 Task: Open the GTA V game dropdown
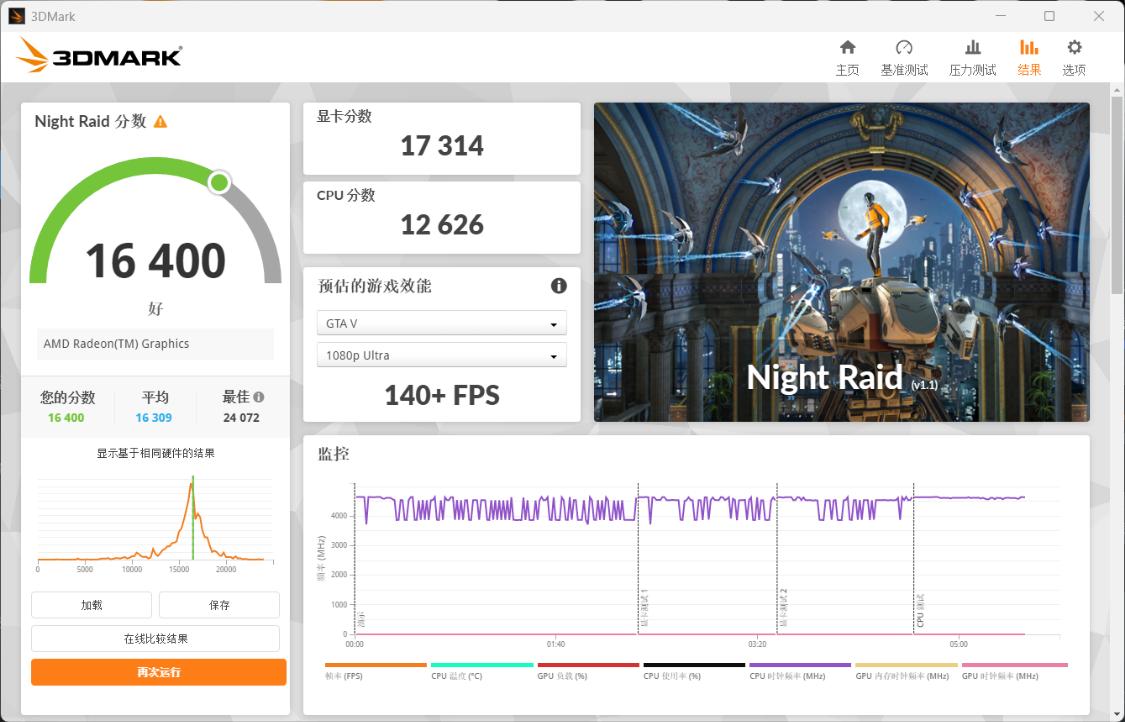click(442, 323)
